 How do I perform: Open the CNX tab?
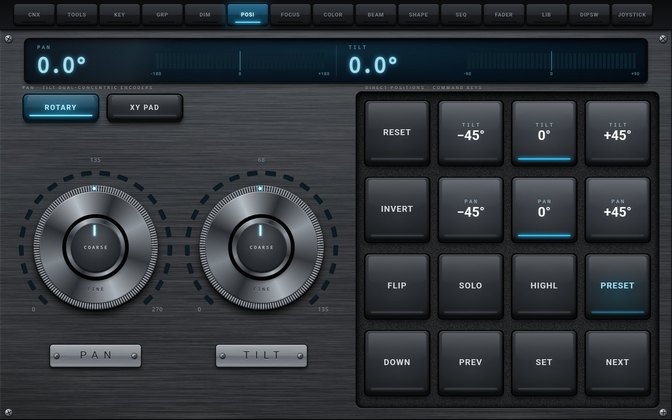click(x=34, y=15)
